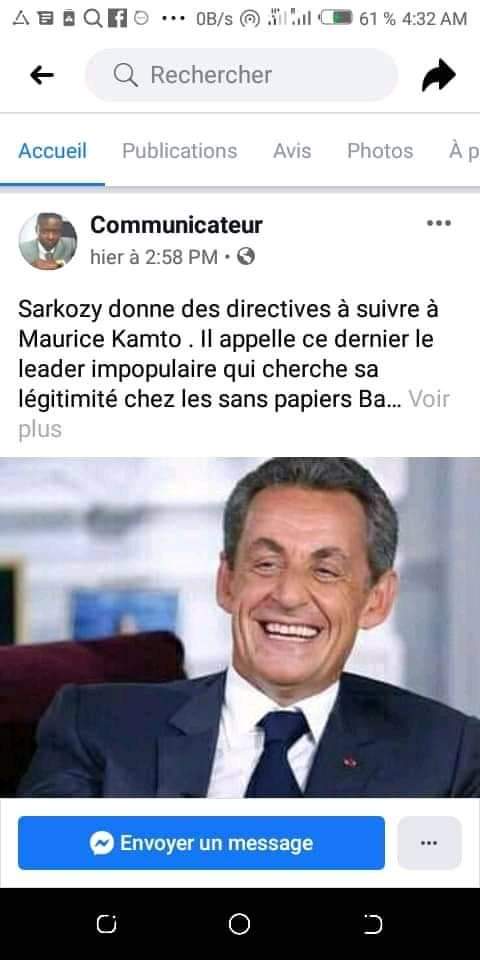The height and width of the screenshot is (960, 480).
Task: Tap the back arrow icon
Action: click(42, 75)
